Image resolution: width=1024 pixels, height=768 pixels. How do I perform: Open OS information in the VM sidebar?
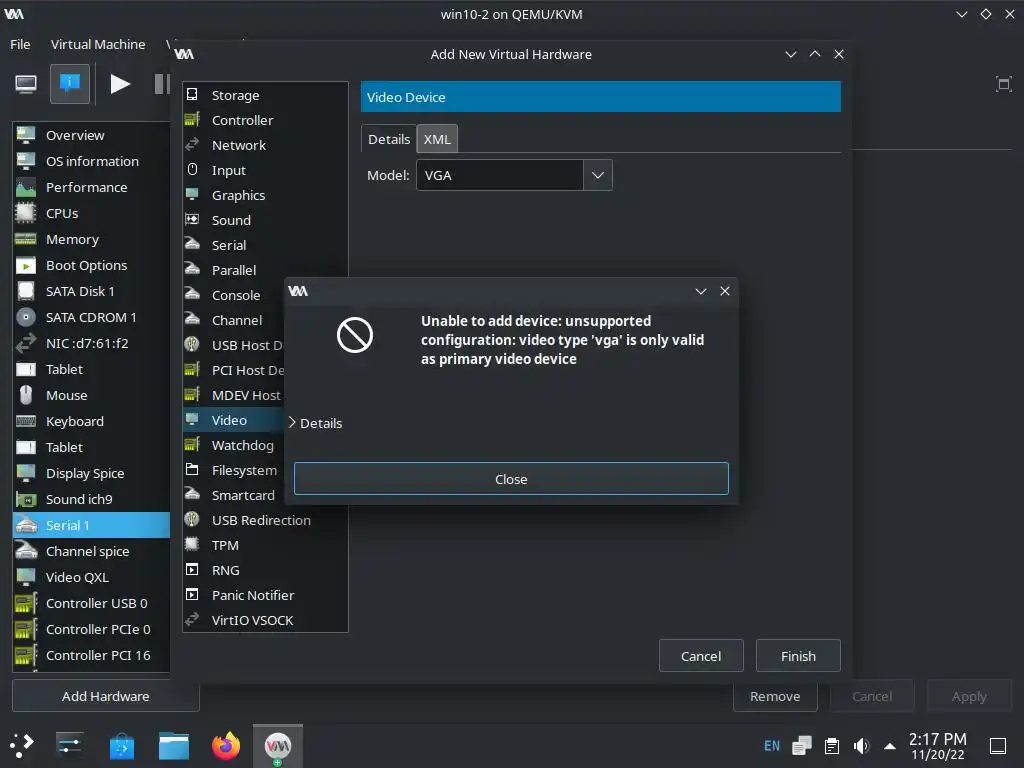[x=91, y=161]
